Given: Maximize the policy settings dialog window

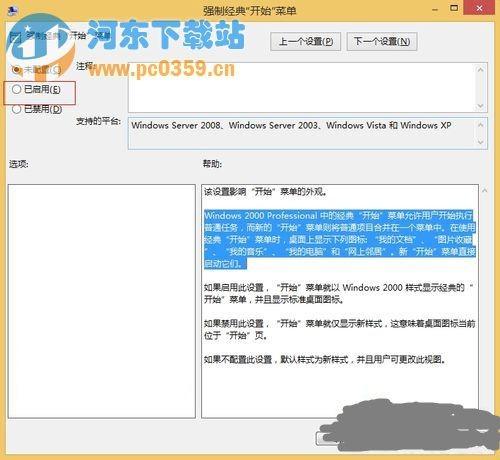Looking at the screenshot, I should [x=454, y=8].
